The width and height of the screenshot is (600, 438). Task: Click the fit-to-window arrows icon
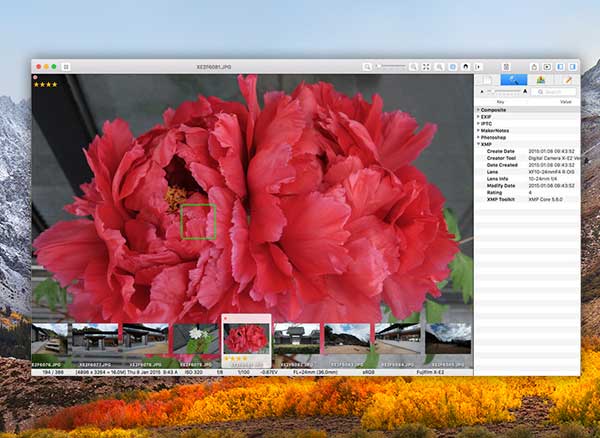coord(426,67)
